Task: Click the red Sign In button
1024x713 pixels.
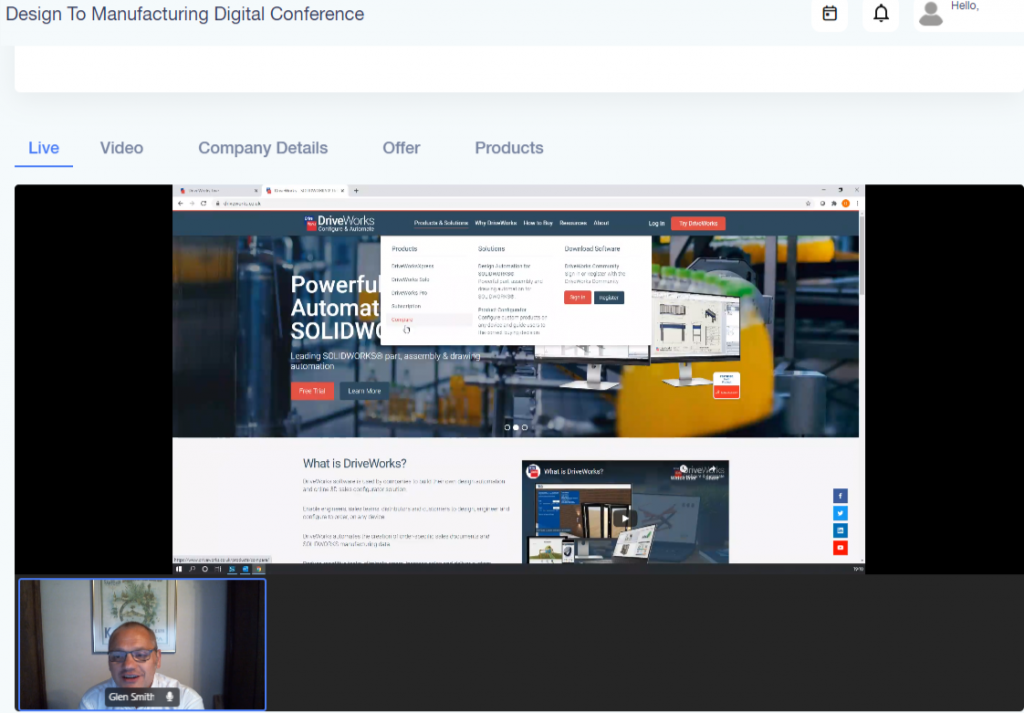Action: [x=577, y=298]
